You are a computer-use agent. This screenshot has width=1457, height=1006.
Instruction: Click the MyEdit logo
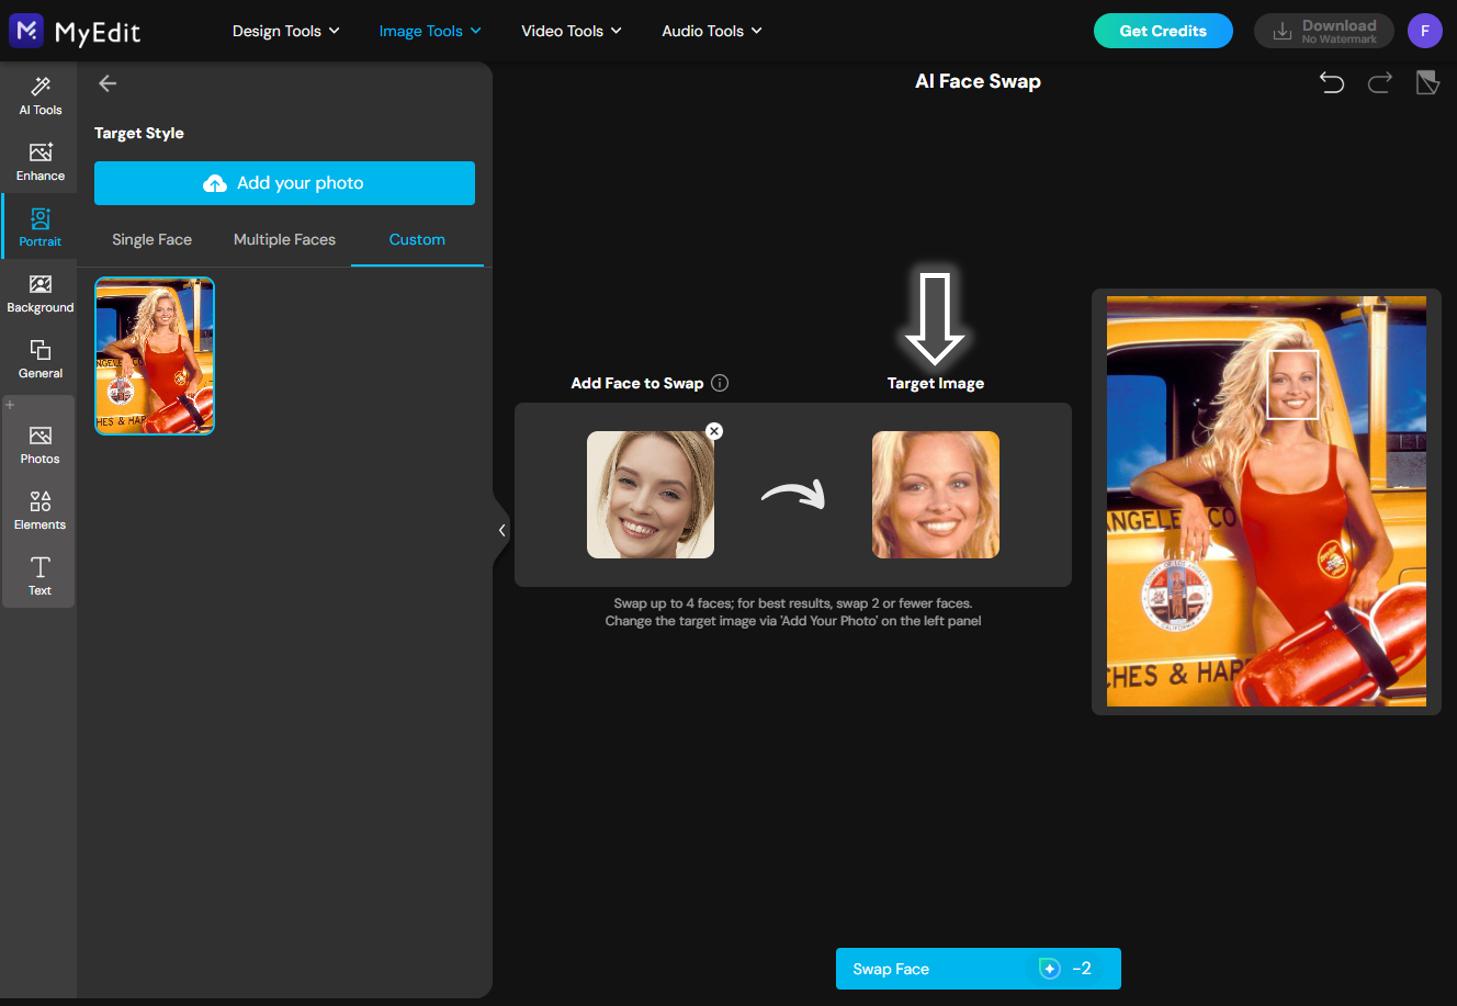75,31
